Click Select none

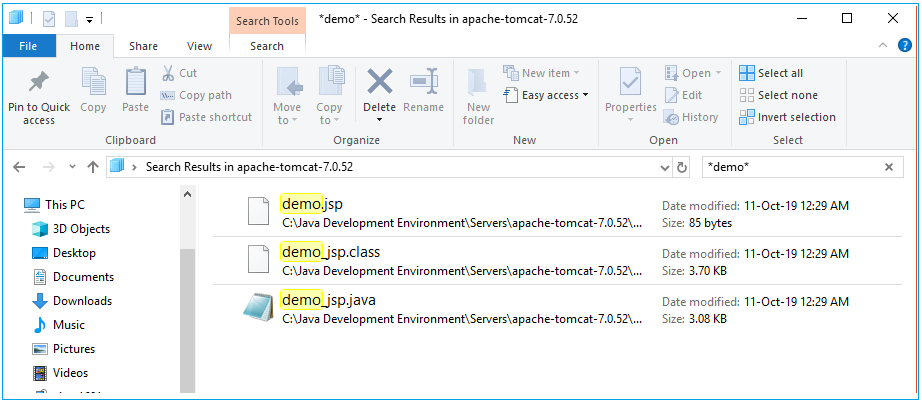coord(779,95)
